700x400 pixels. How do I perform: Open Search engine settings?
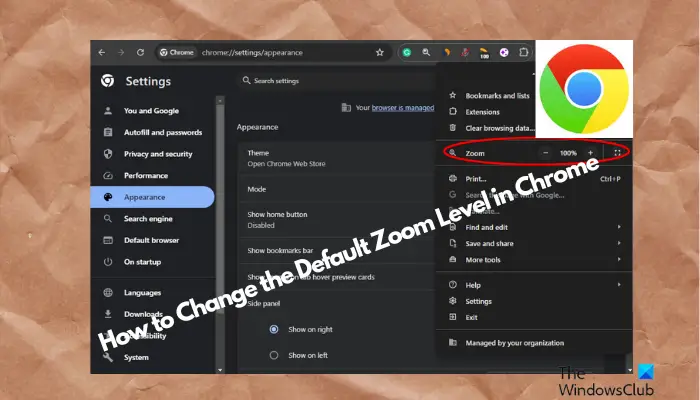[152, 219]
